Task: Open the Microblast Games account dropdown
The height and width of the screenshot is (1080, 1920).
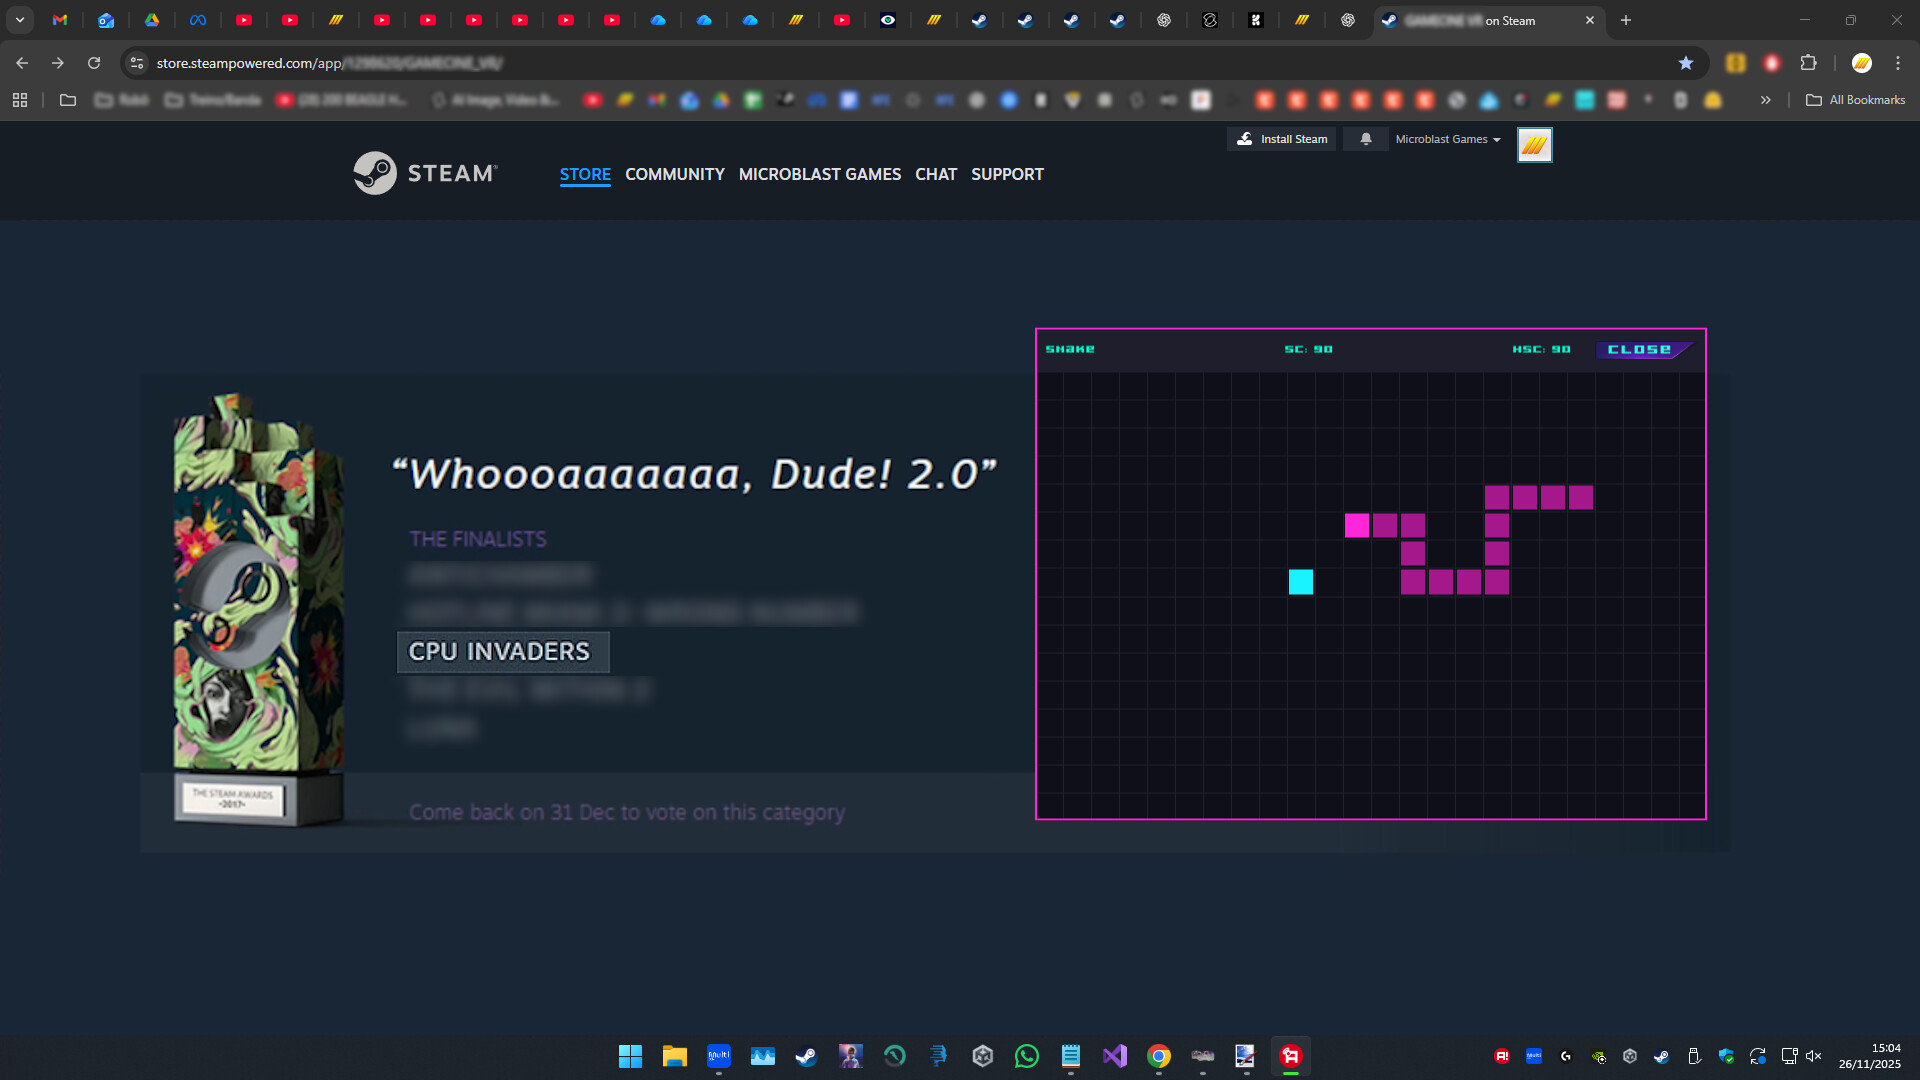Action: pos(1447,139)
